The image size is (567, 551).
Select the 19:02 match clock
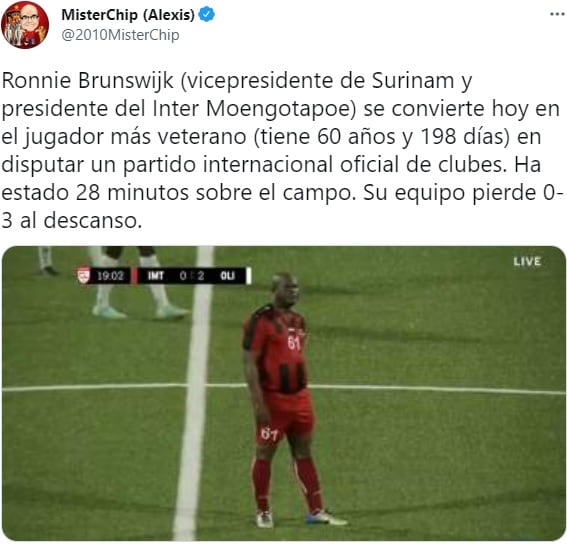110,276
